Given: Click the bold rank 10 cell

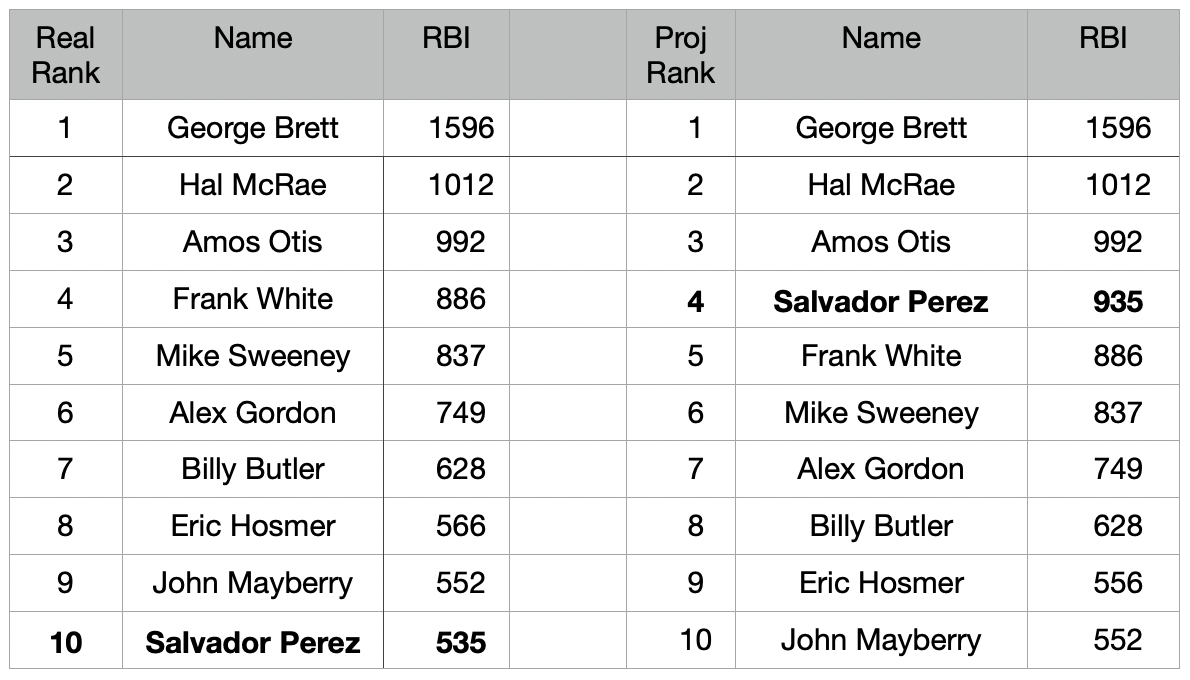Looking at the screenshot, I should pyautogui.click(x=66, y=641).
